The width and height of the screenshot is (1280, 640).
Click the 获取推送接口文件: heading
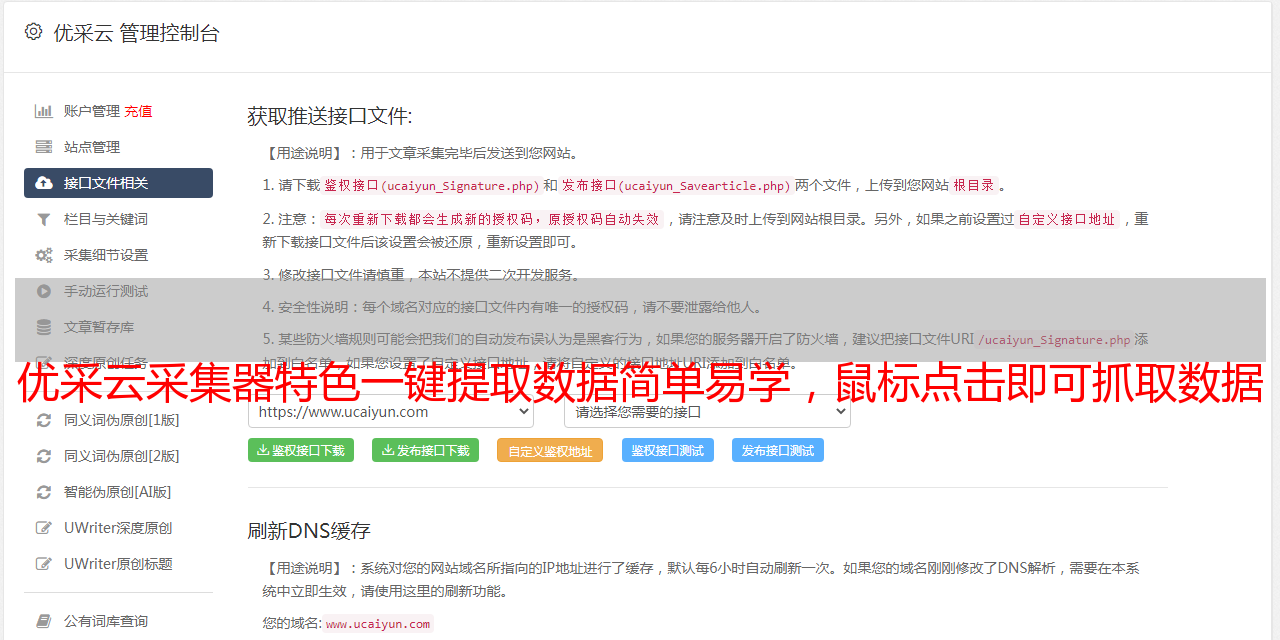pos(330,116)
